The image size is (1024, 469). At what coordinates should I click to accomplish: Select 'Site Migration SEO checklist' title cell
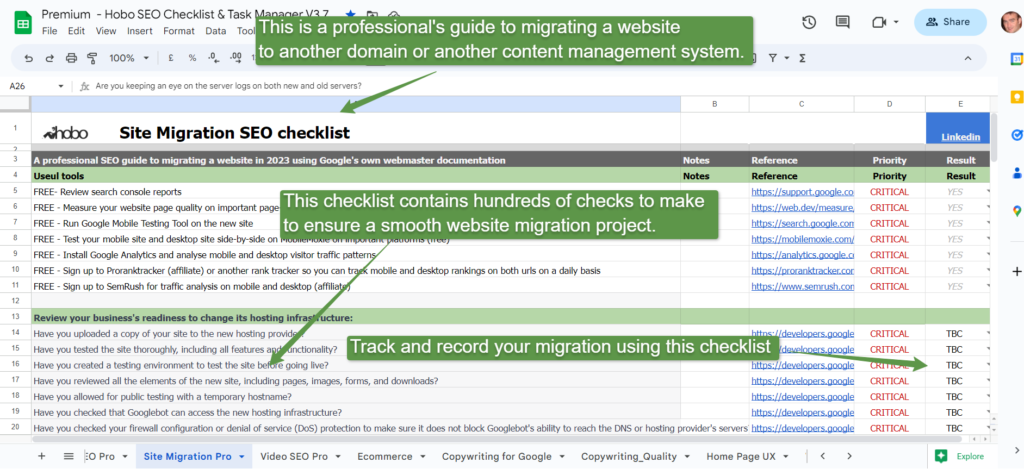(356, 129)
